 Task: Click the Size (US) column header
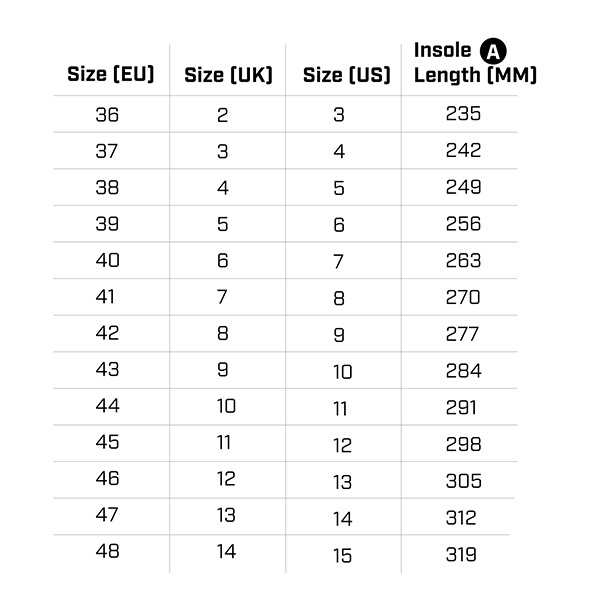tap(345, 75)
